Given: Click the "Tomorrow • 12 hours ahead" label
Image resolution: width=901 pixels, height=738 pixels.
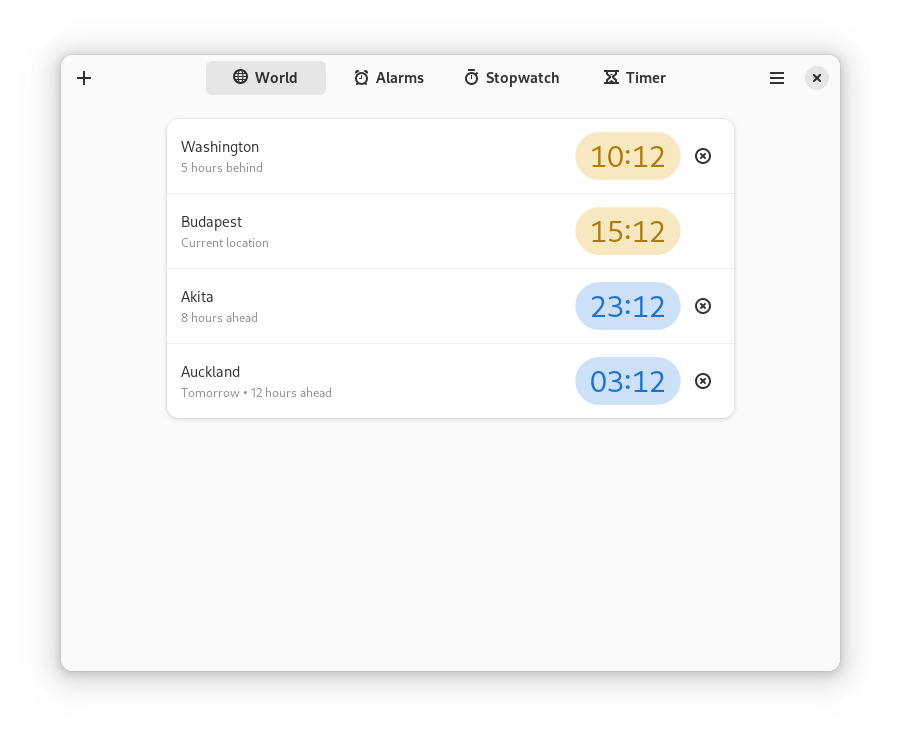Looking at the screenshot, I should (256, 393).
